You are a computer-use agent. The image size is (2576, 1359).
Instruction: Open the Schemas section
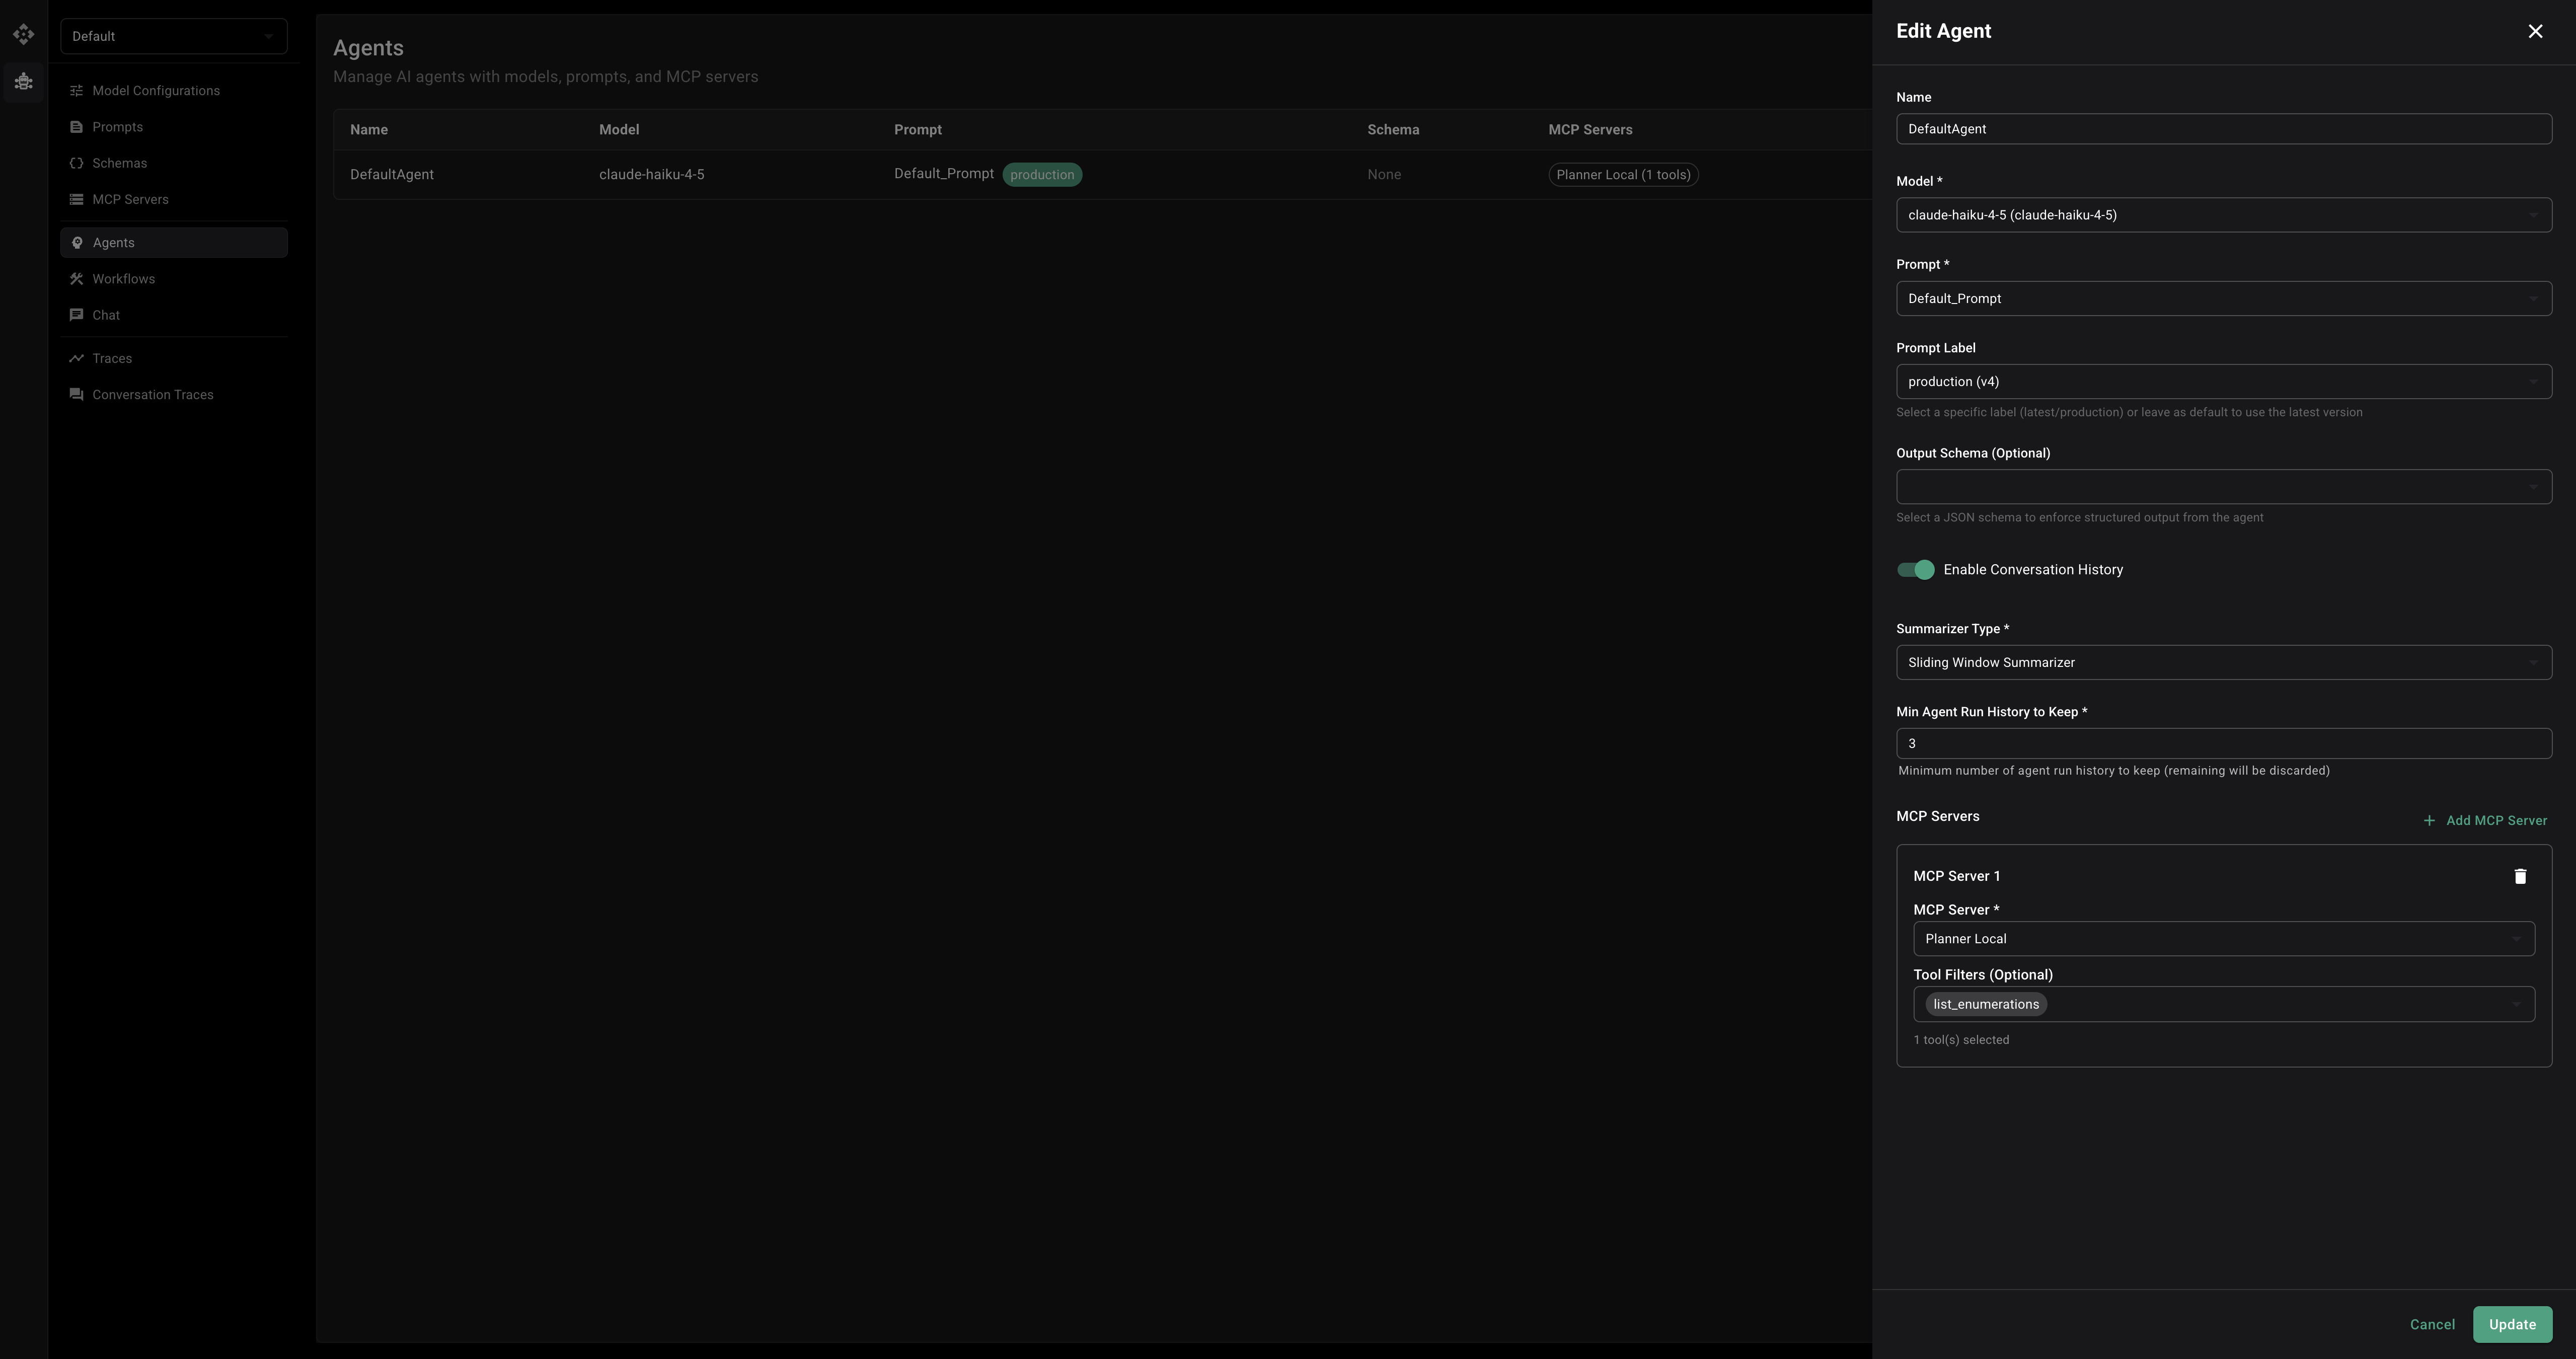120,162
